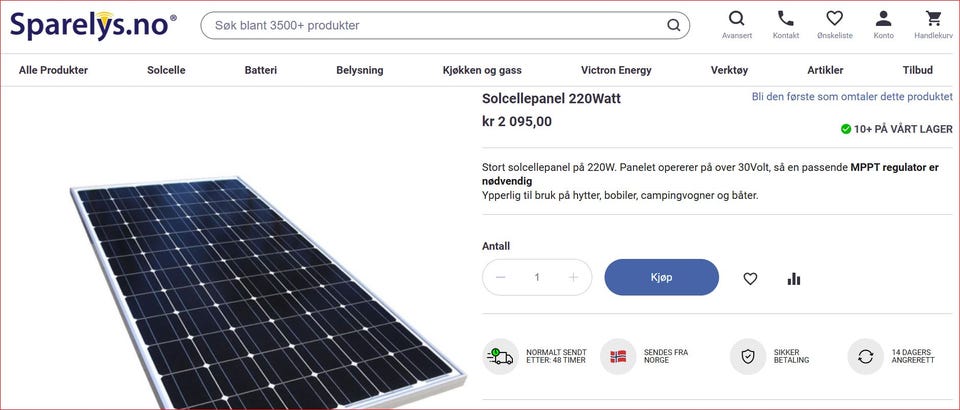Click the compare bar chart icon

click(x=794, y=279)
